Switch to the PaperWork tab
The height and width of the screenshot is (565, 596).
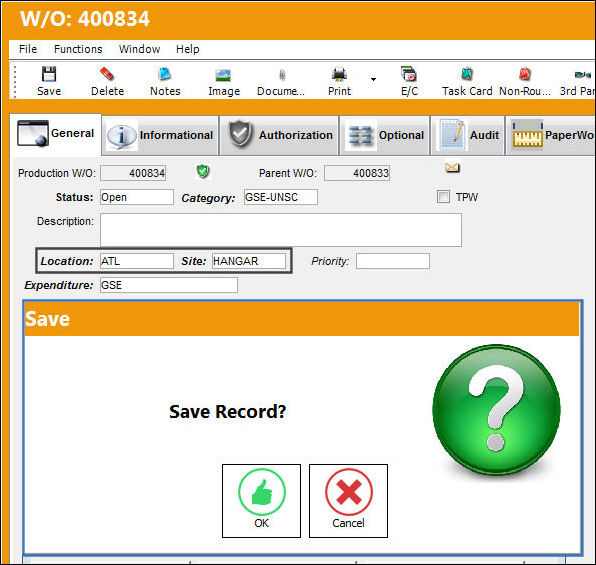551,135
